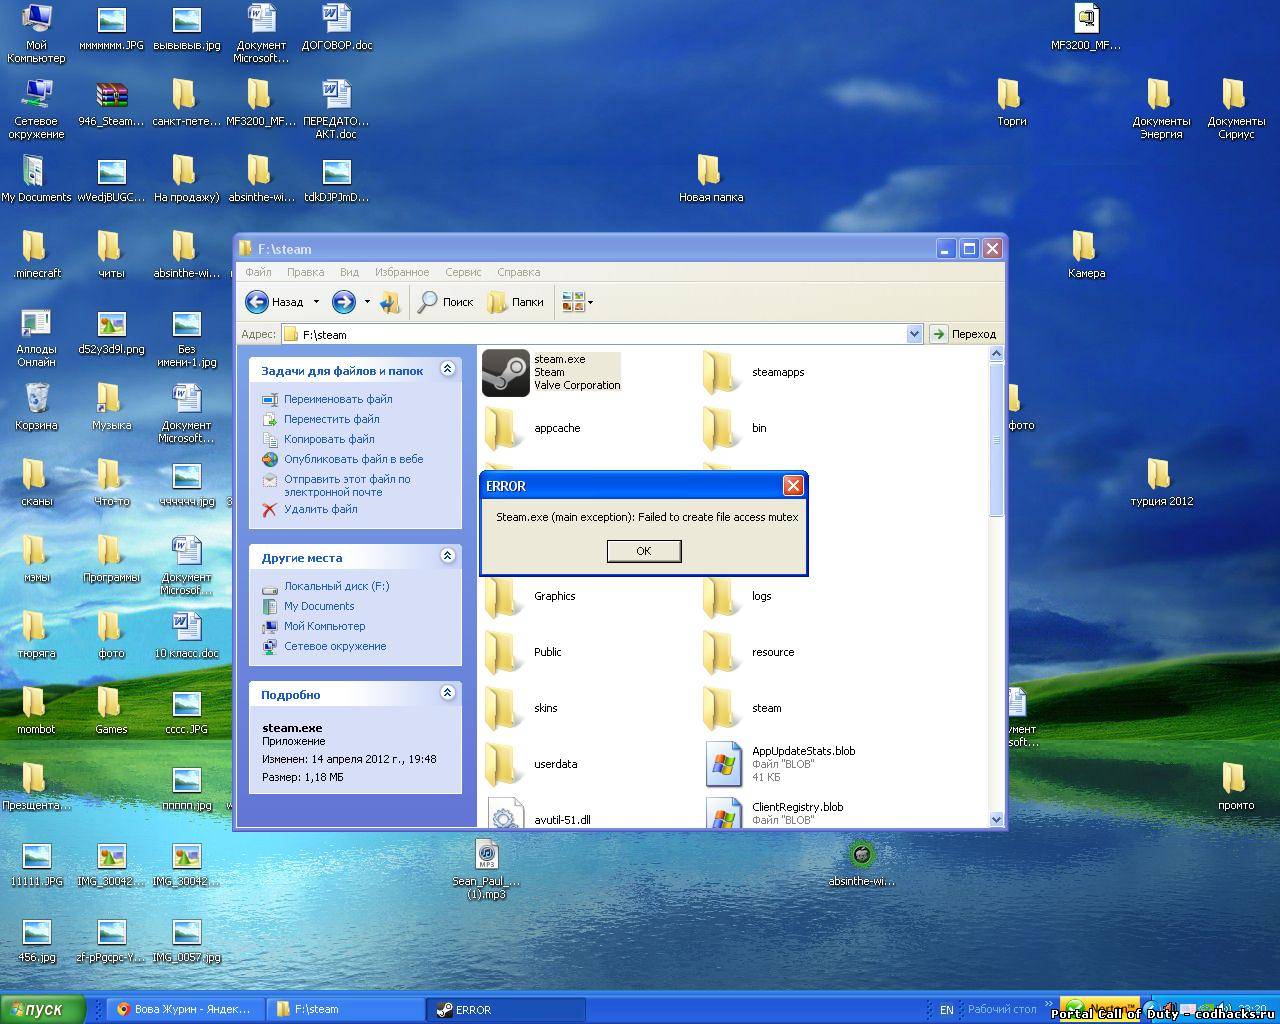The height and width of the screenshot is (1024, 1280).
Task: Select the 946_Steam archive on desktop
Action: (112, 103)
